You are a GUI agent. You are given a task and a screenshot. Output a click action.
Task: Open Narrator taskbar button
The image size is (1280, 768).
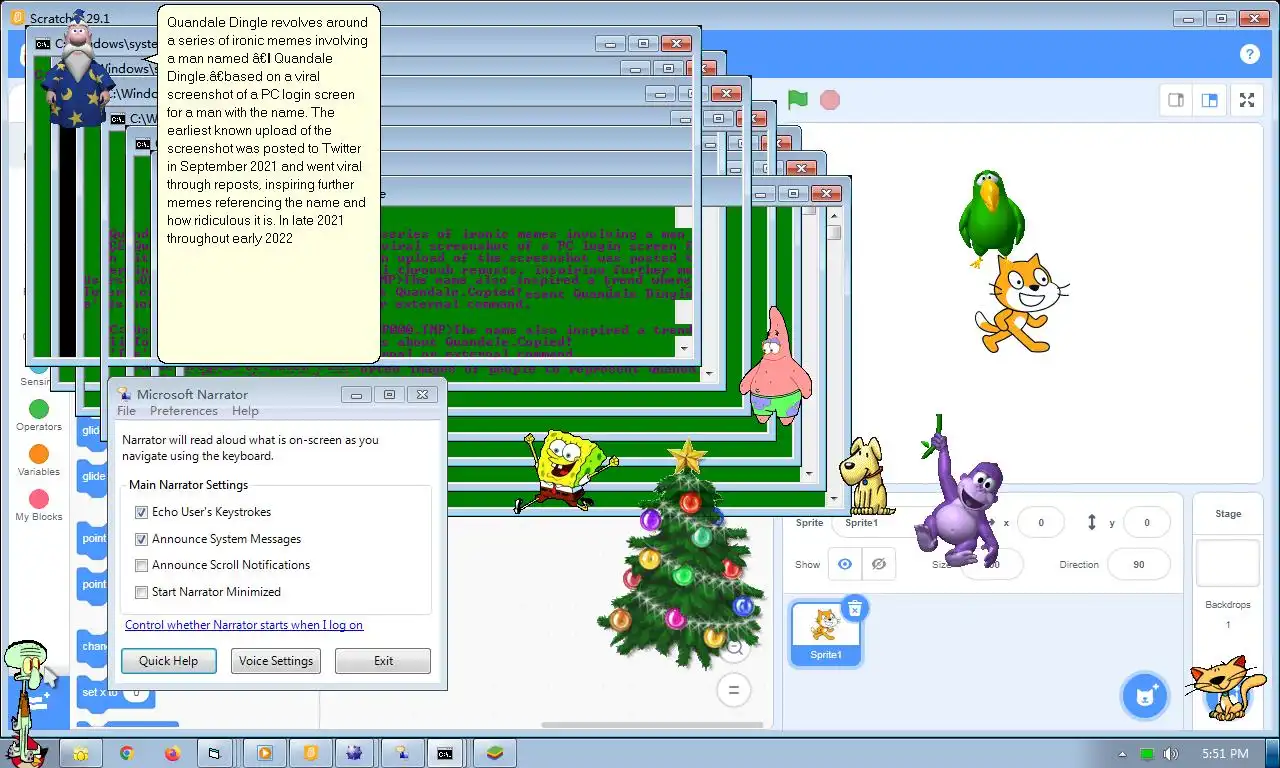tap(402, 753)
